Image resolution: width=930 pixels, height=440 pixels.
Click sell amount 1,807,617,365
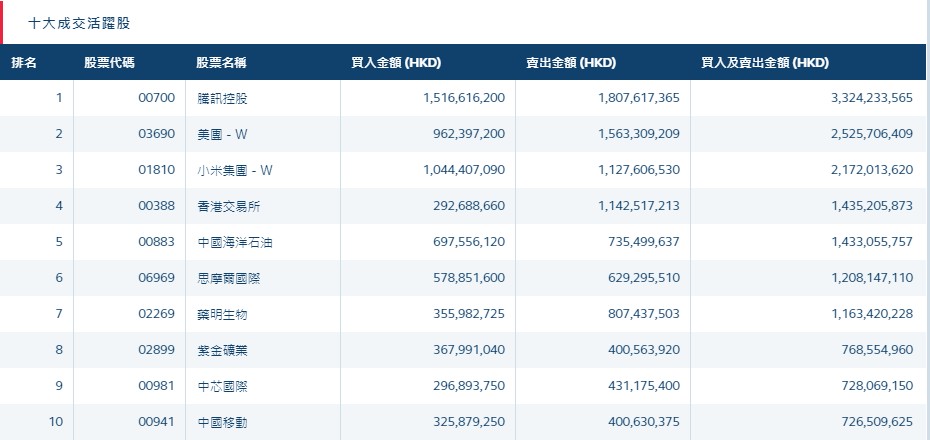point(639,98)
